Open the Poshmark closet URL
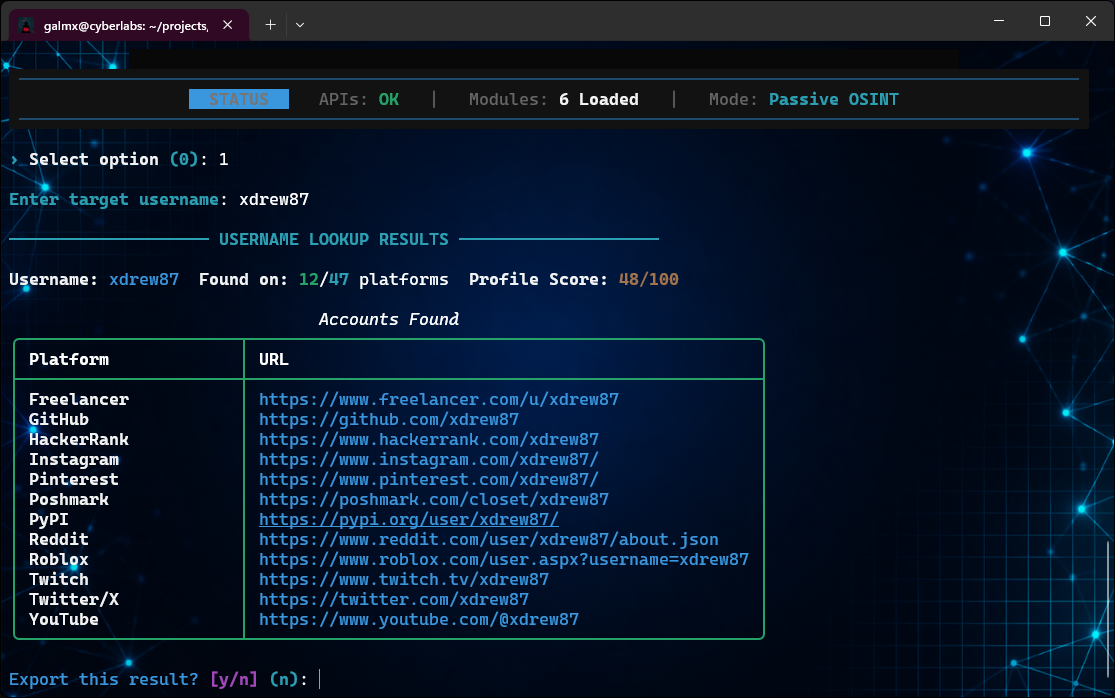This screenshot has width=1115, height=698. (434, 499)
